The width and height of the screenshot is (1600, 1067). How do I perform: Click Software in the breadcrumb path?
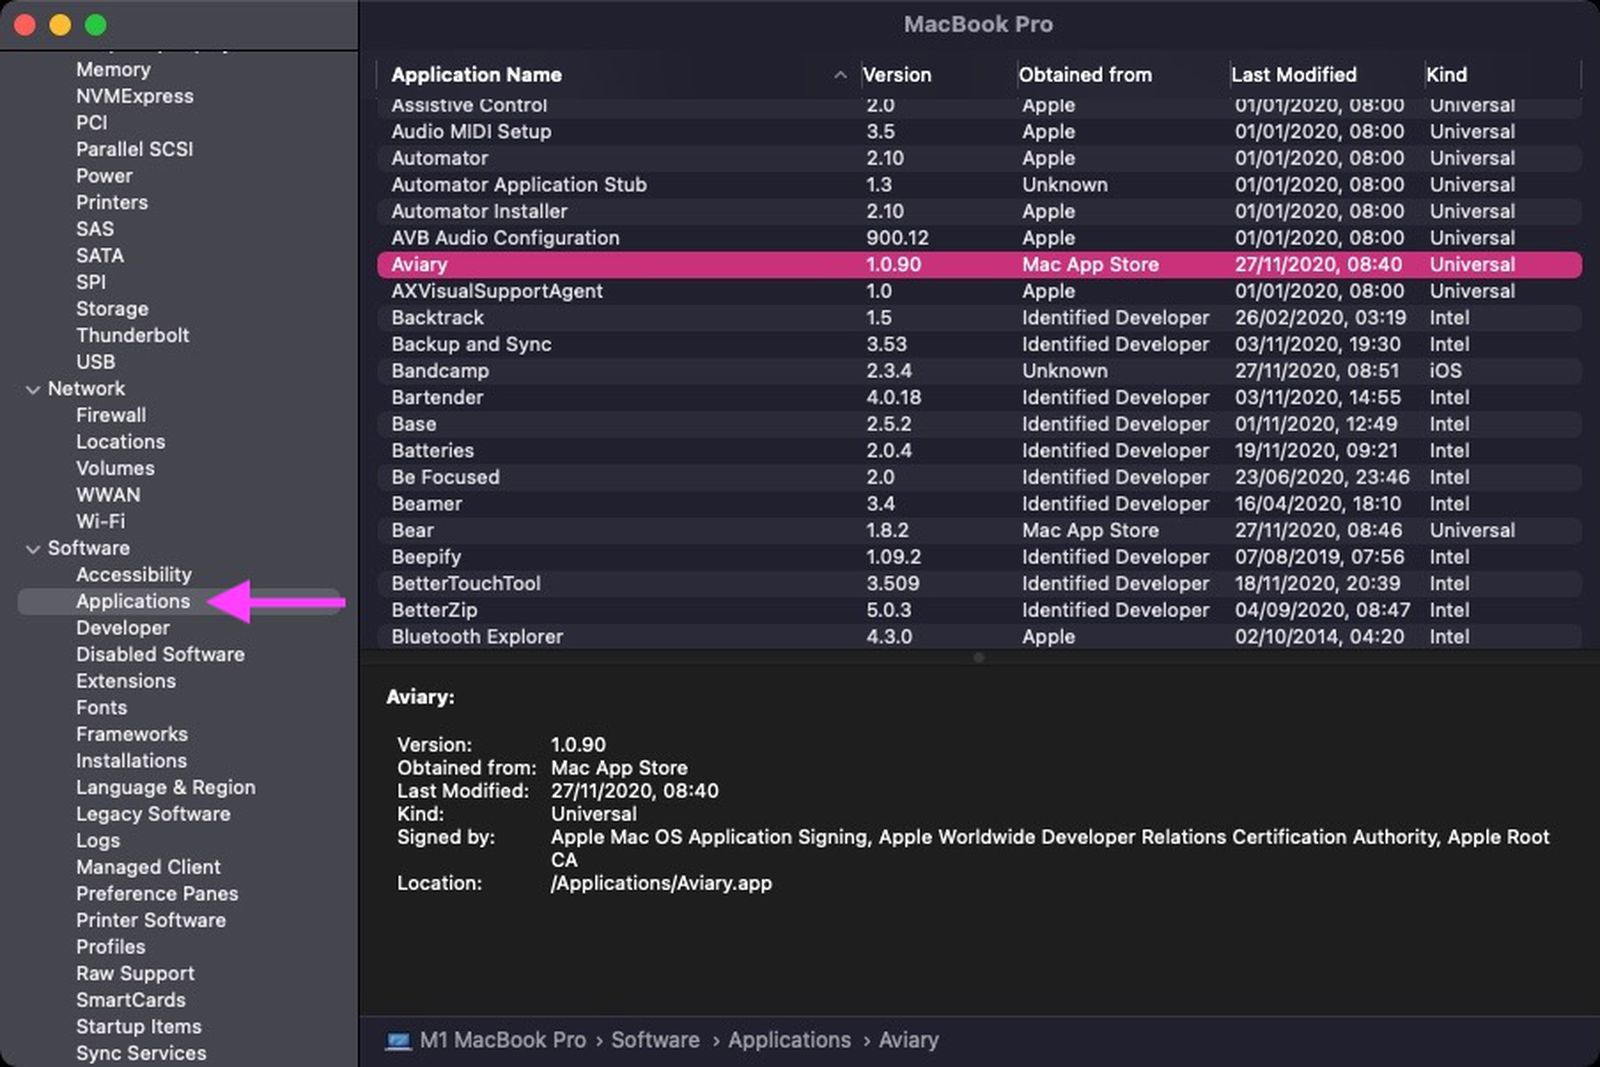pyautogui.click(x=655, y=1040)
